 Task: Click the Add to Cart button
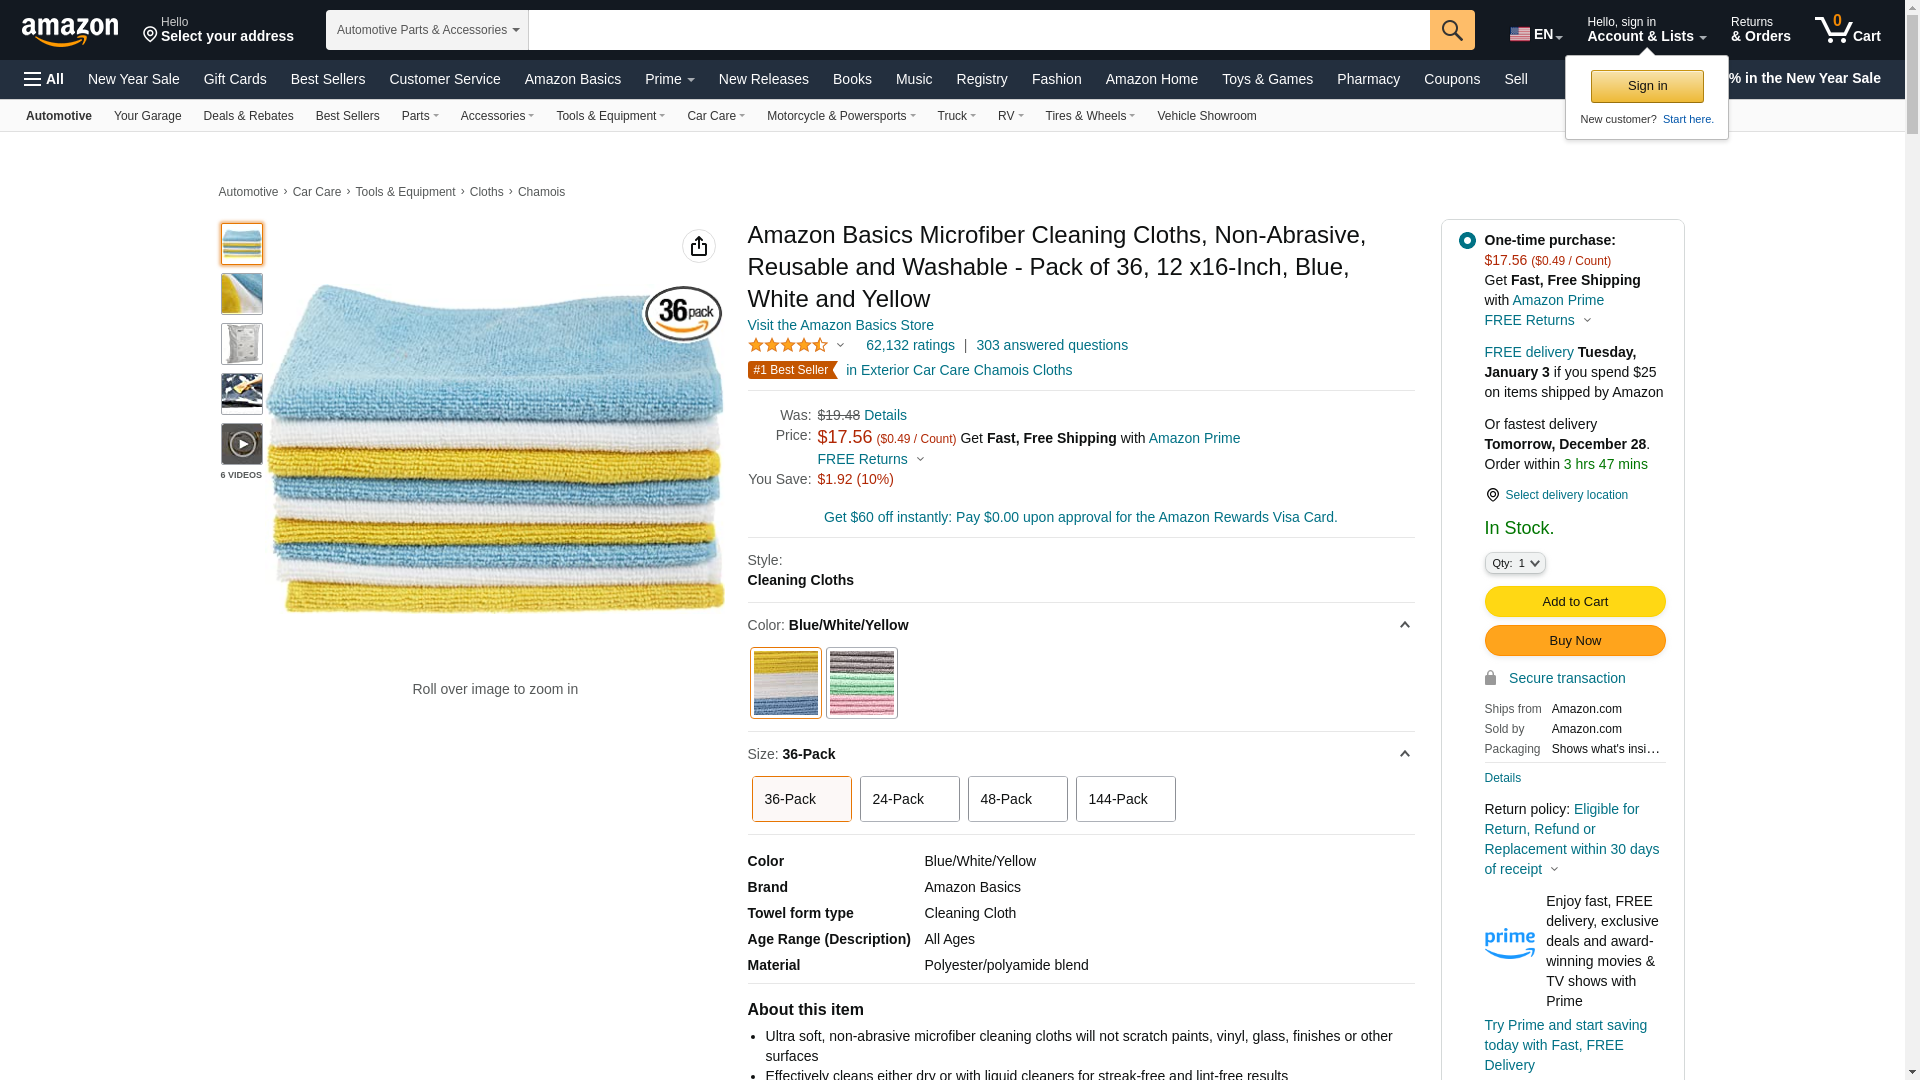click(1574, 602)
